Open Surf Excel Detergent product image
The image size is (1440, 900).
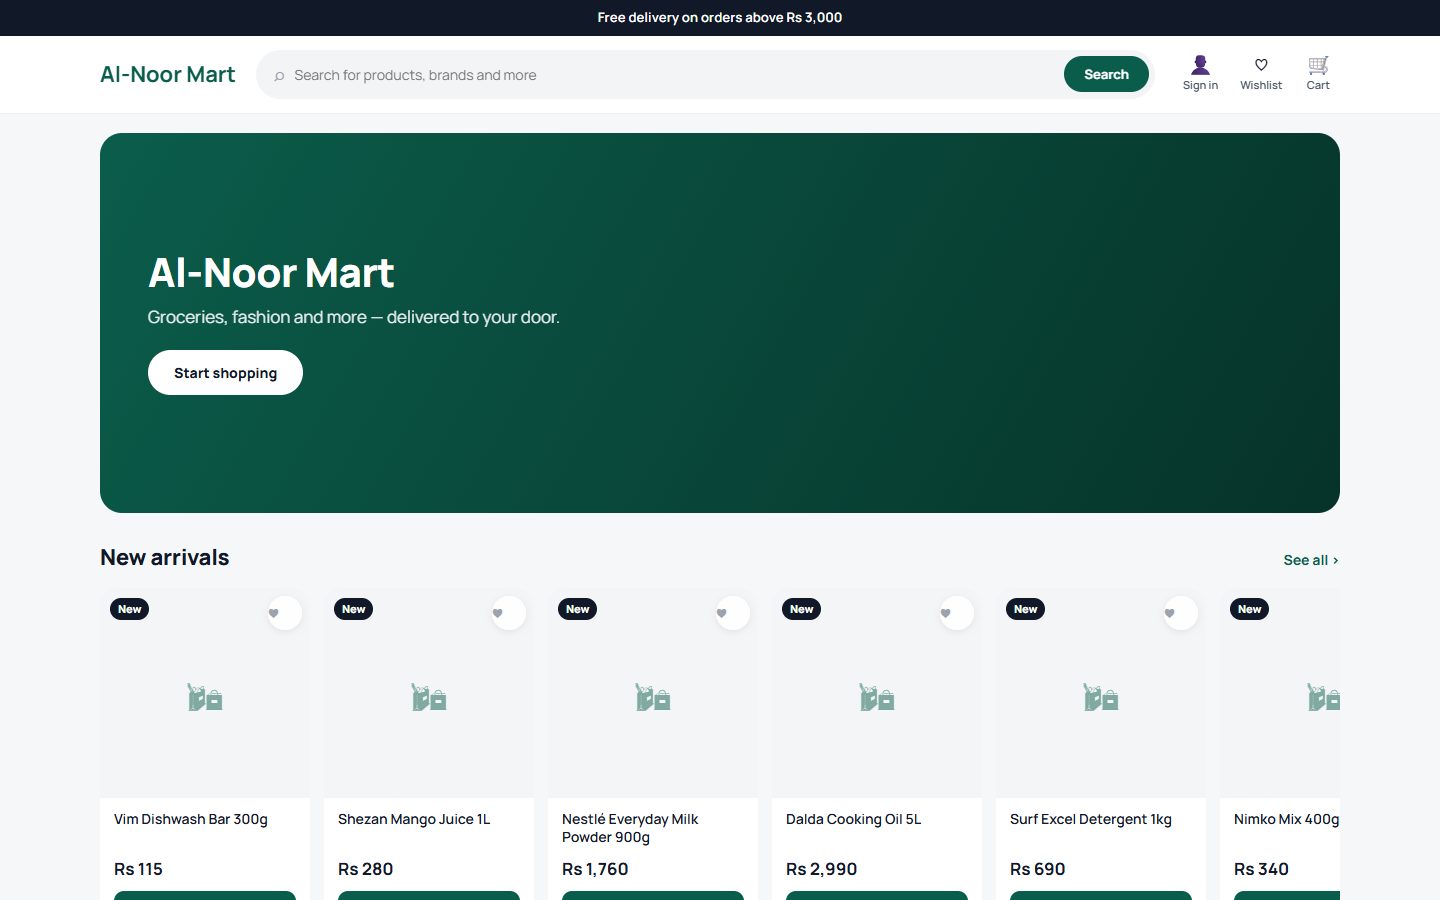click(x=1101, y=693)
